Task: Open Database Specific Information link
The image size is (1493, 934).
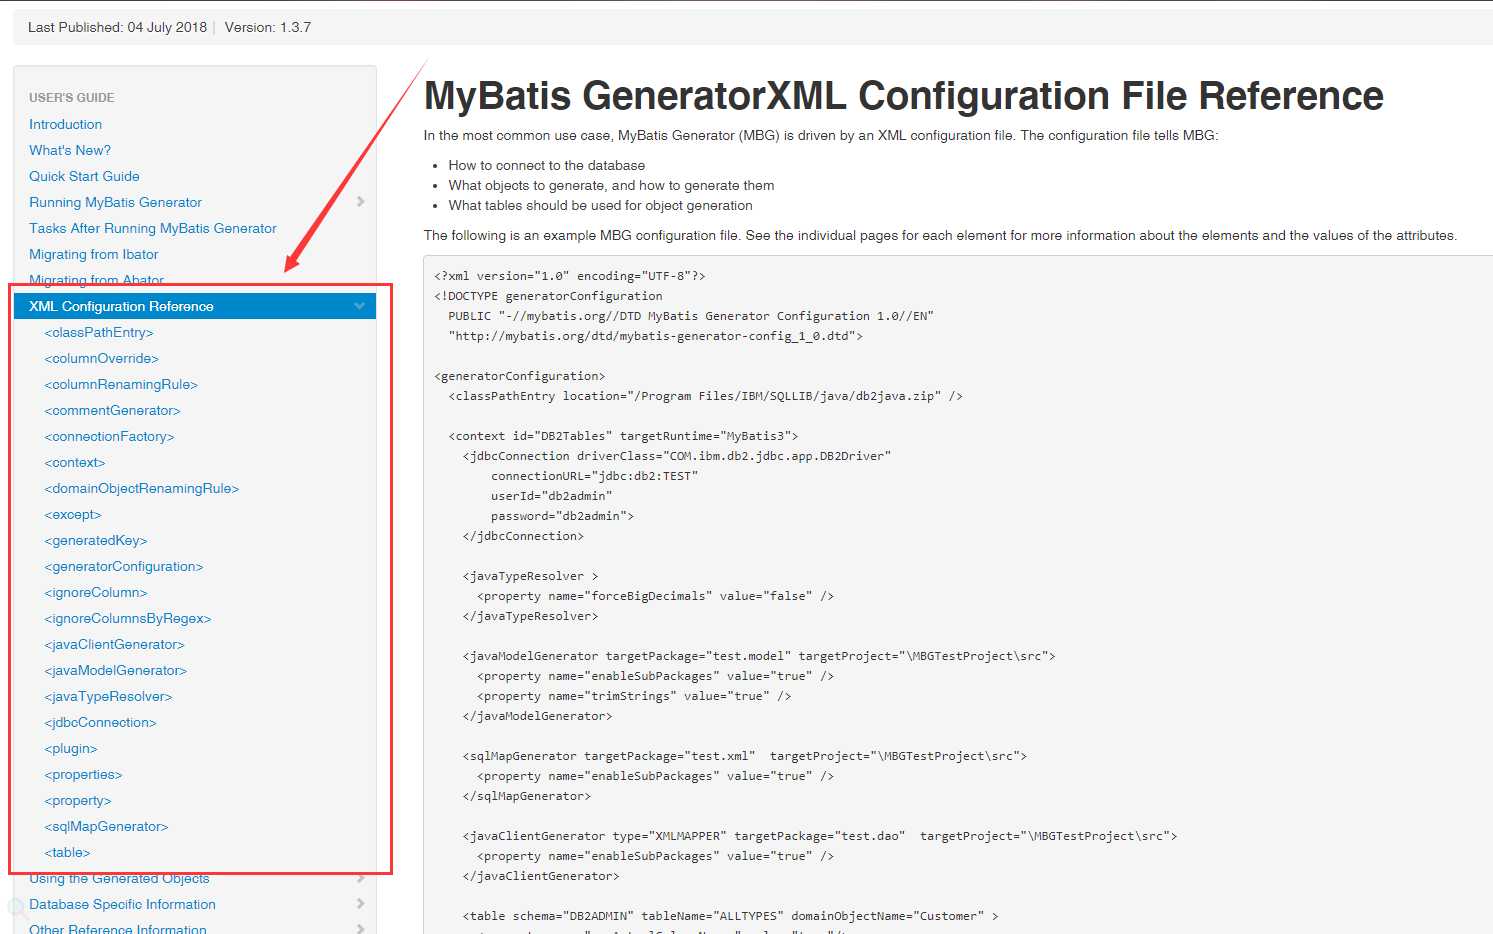Action: (x=122, y=904)
